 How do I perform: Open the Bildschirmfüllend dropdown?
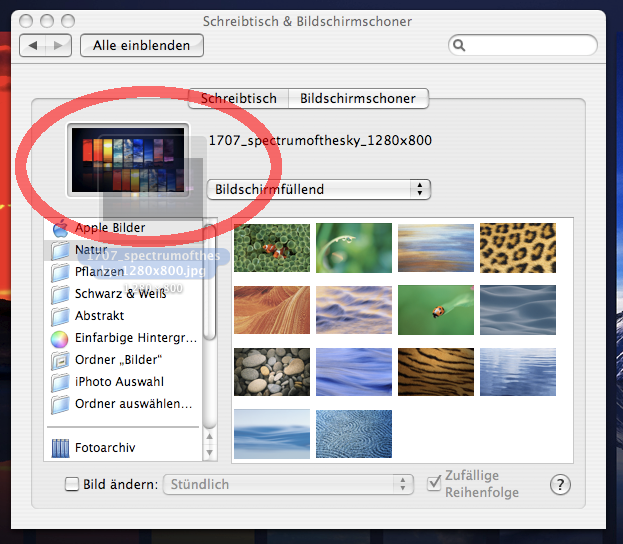point(318,189)
